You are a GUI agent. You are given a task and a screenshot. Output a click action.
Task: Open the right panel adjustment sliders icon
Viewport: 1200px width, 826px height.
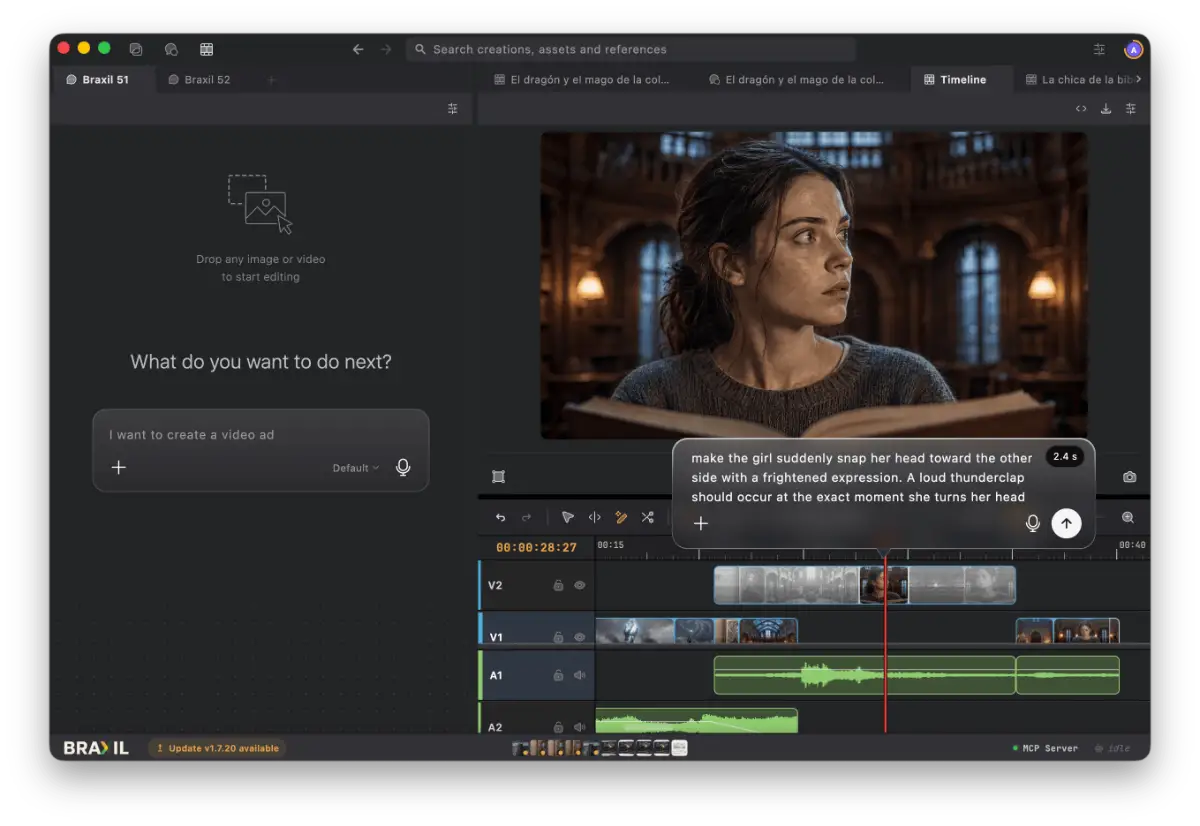[1131, 109]
